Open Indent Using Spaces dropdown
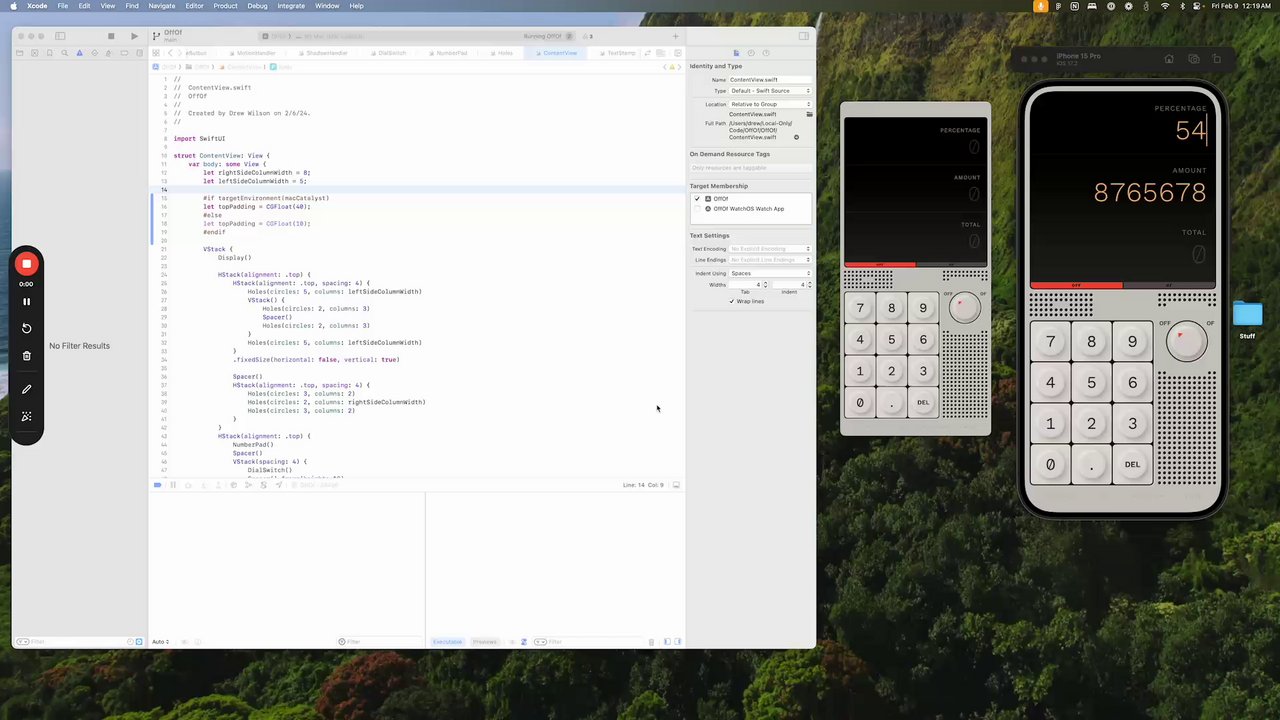Image resolution: width=1280 pixels, height=720 pixels. [770, 273]
